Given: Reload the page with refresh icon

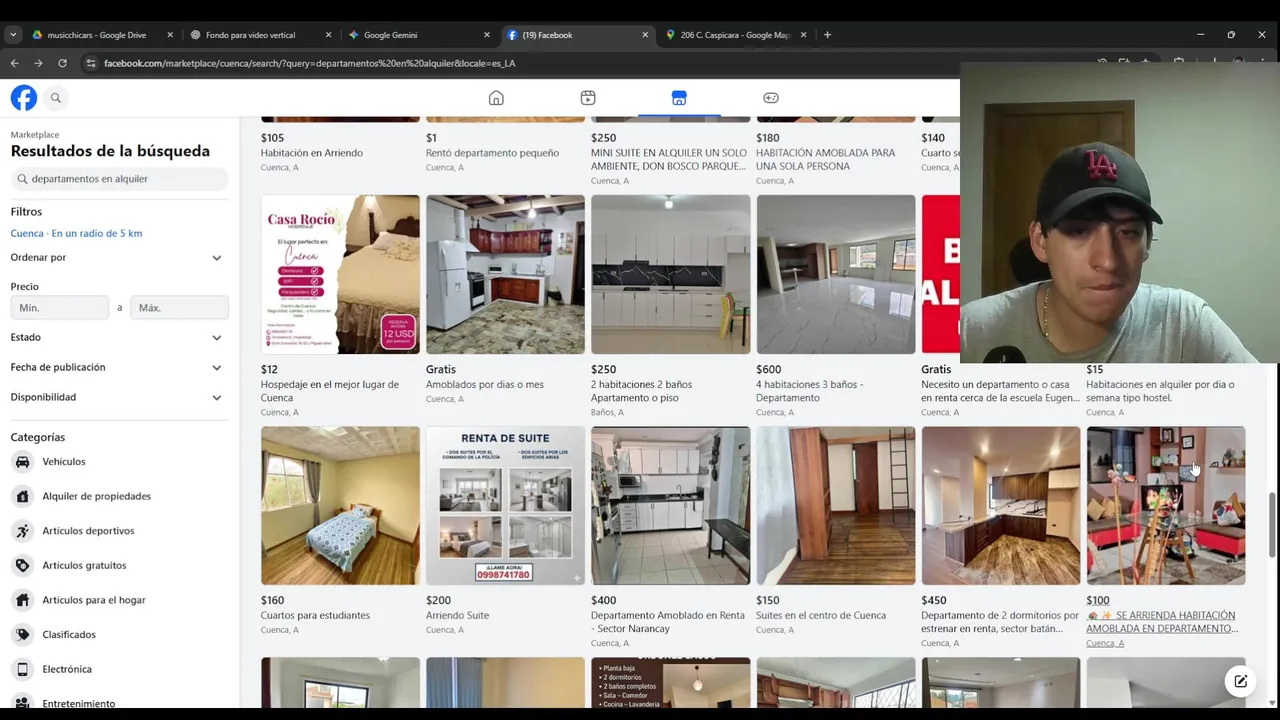Looking at the screenshot, I should 62,63.
